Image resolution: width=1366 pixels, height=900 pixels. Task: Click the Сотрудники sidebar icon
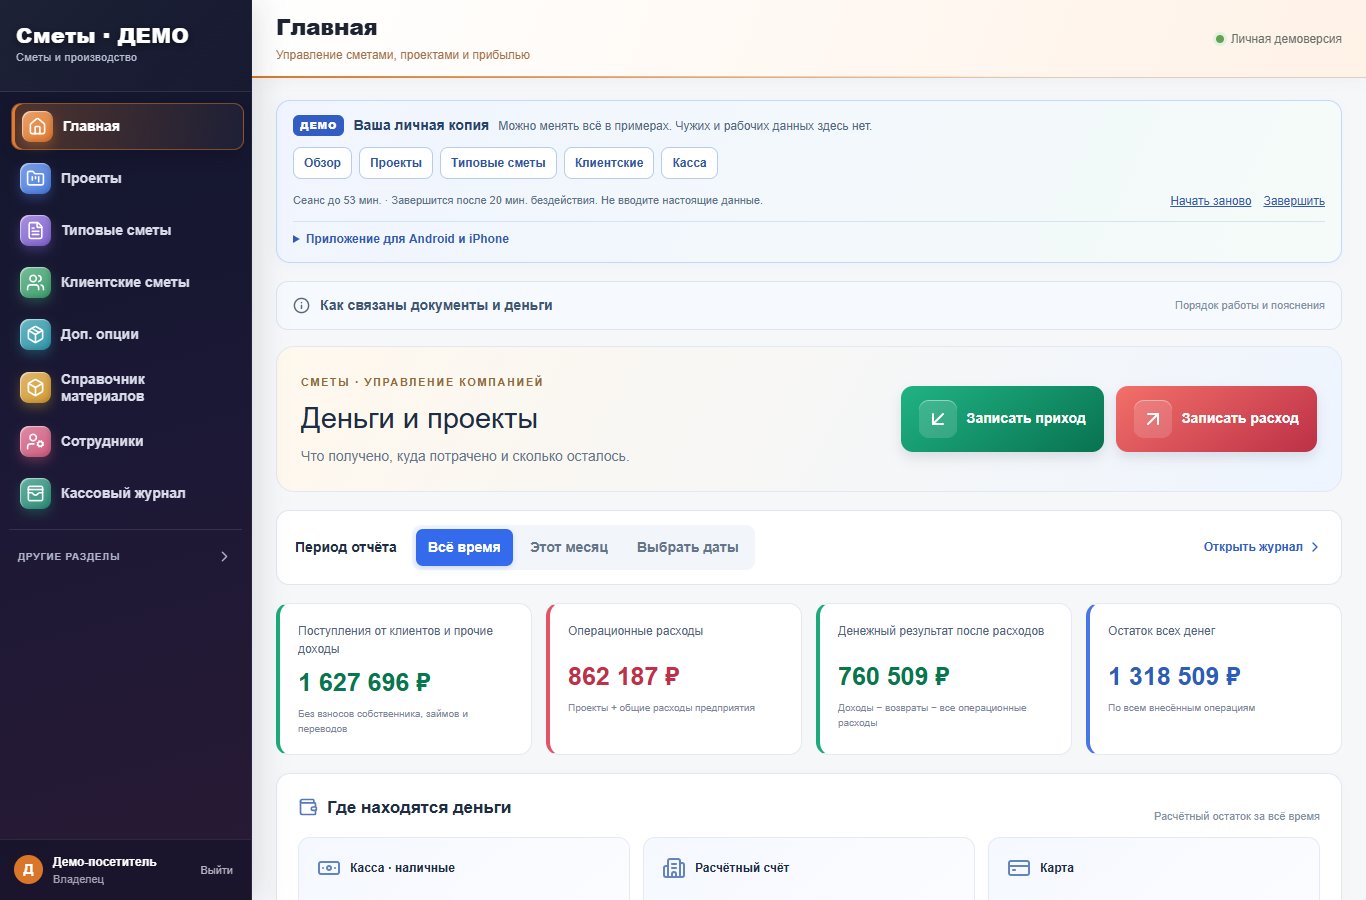pos(36,441)
